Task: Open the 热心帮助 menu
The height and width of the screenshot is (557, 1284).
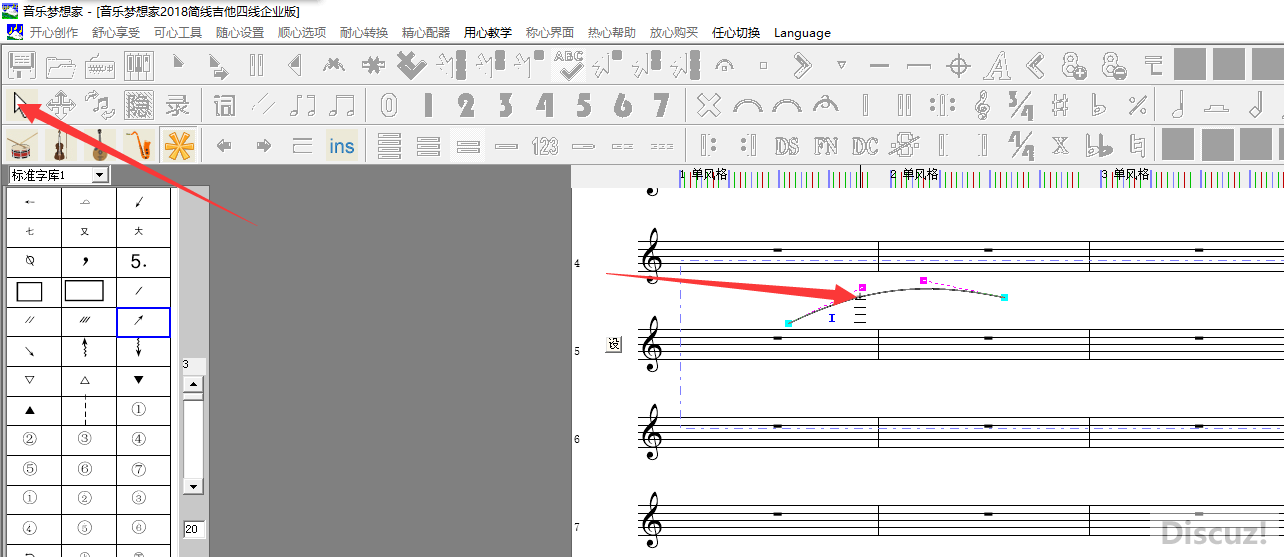Action: pos(612,32)
